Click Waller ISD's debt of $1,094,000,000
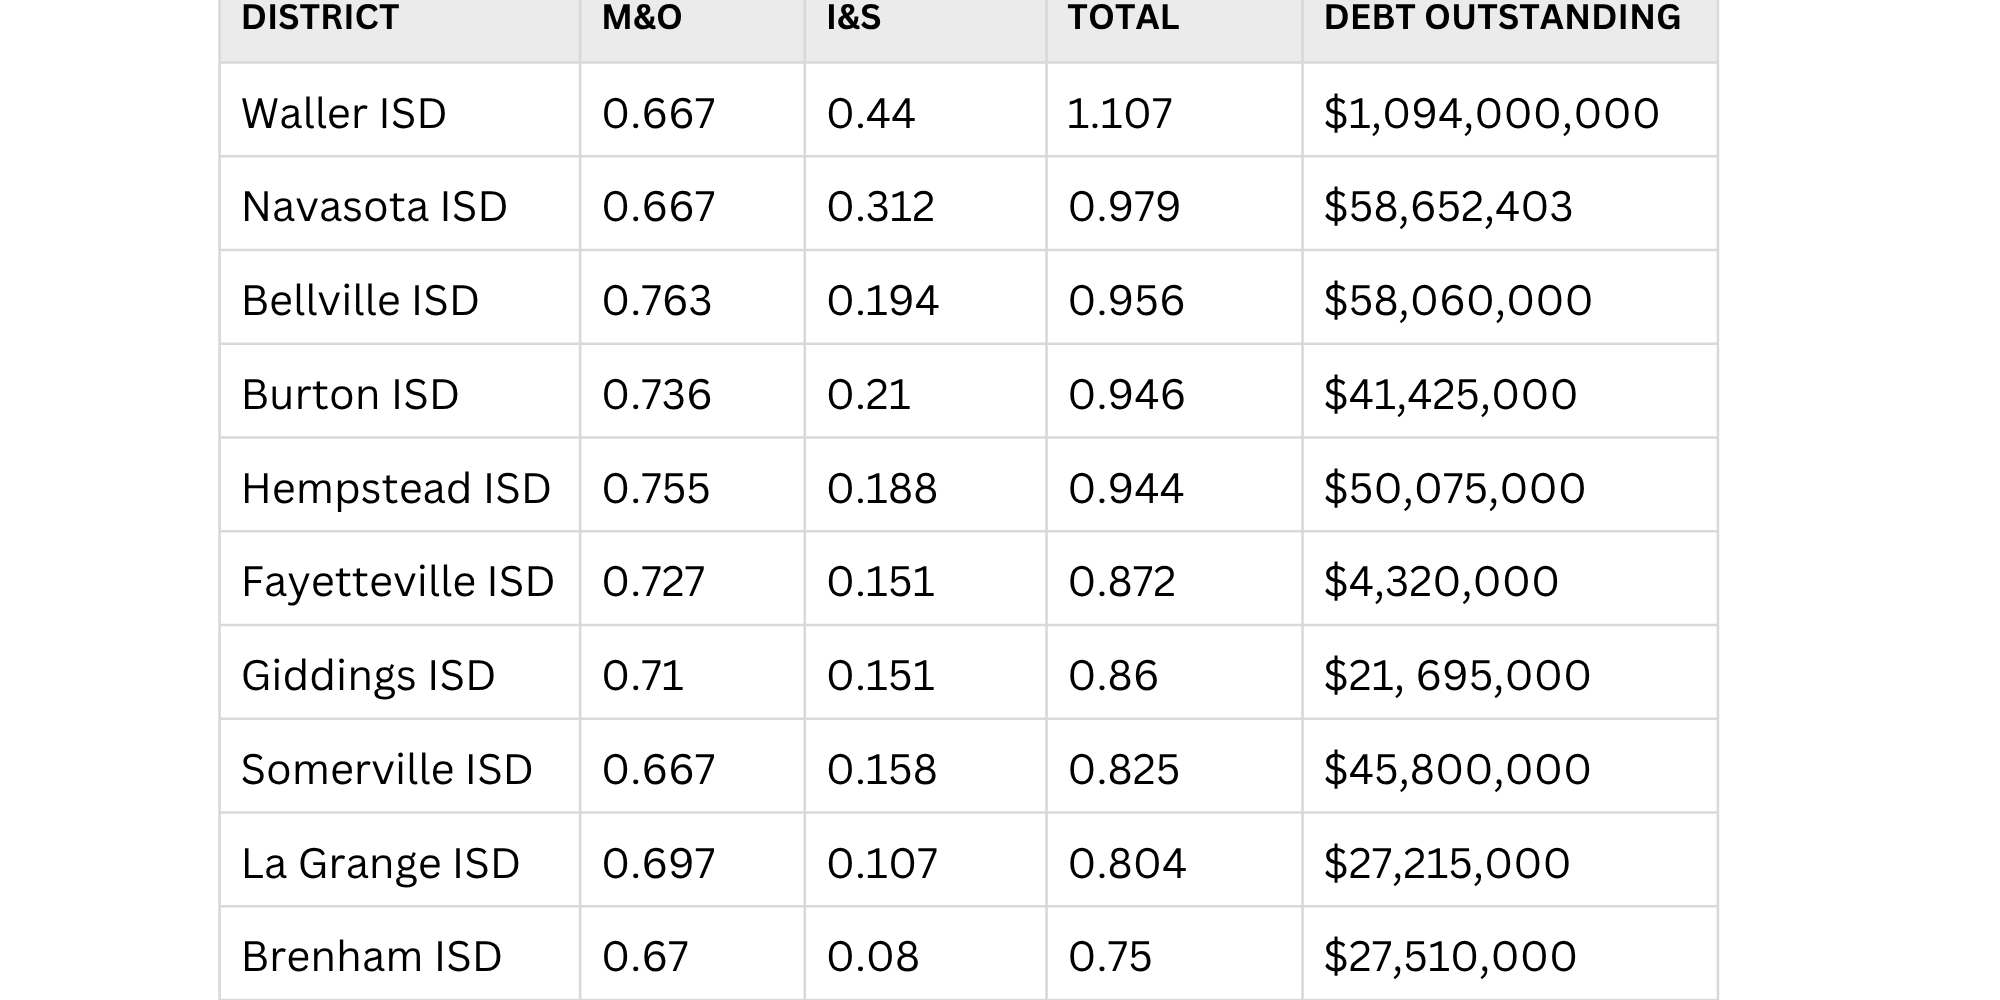This screenshot has width=2000, height=1000. [x=1491, y=113]
